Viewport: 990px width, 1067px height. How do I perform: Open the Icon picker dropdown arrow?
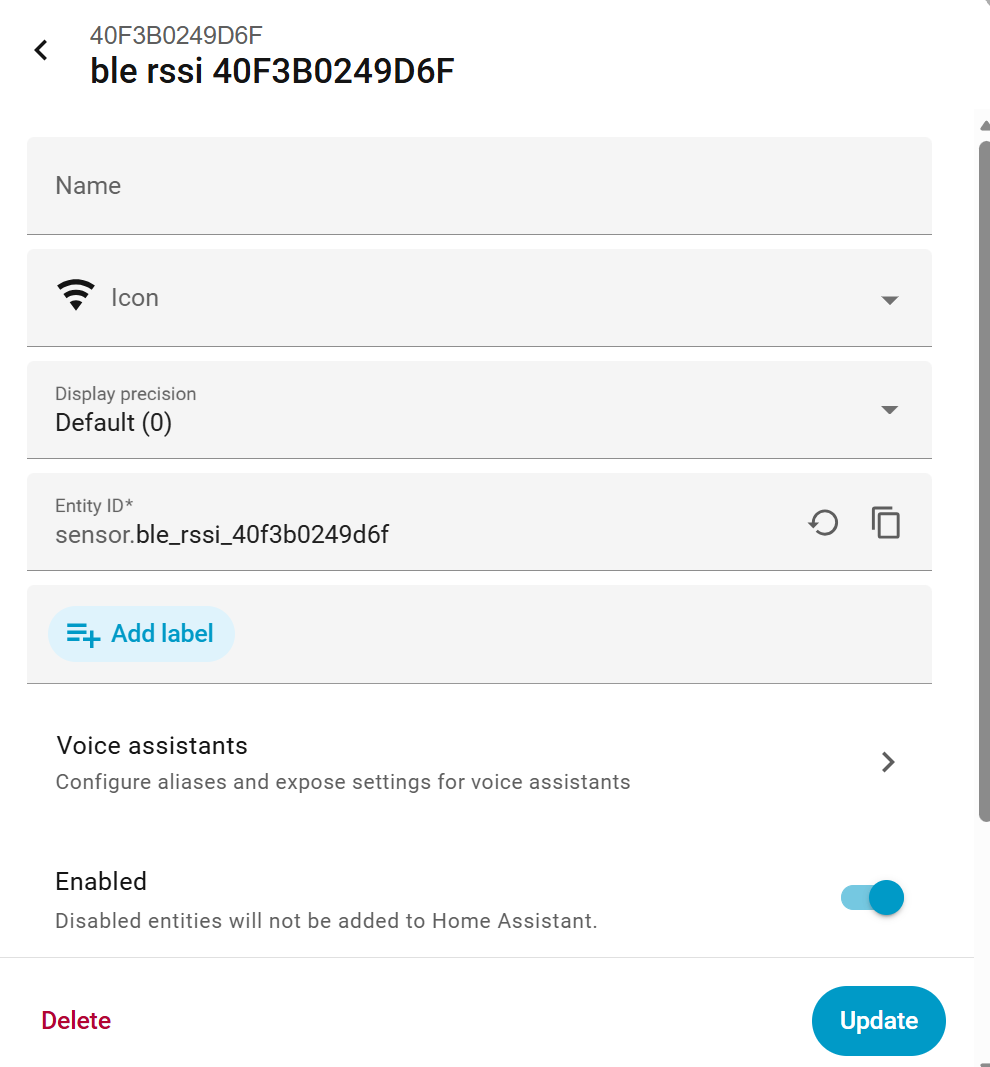click(889, 300)
